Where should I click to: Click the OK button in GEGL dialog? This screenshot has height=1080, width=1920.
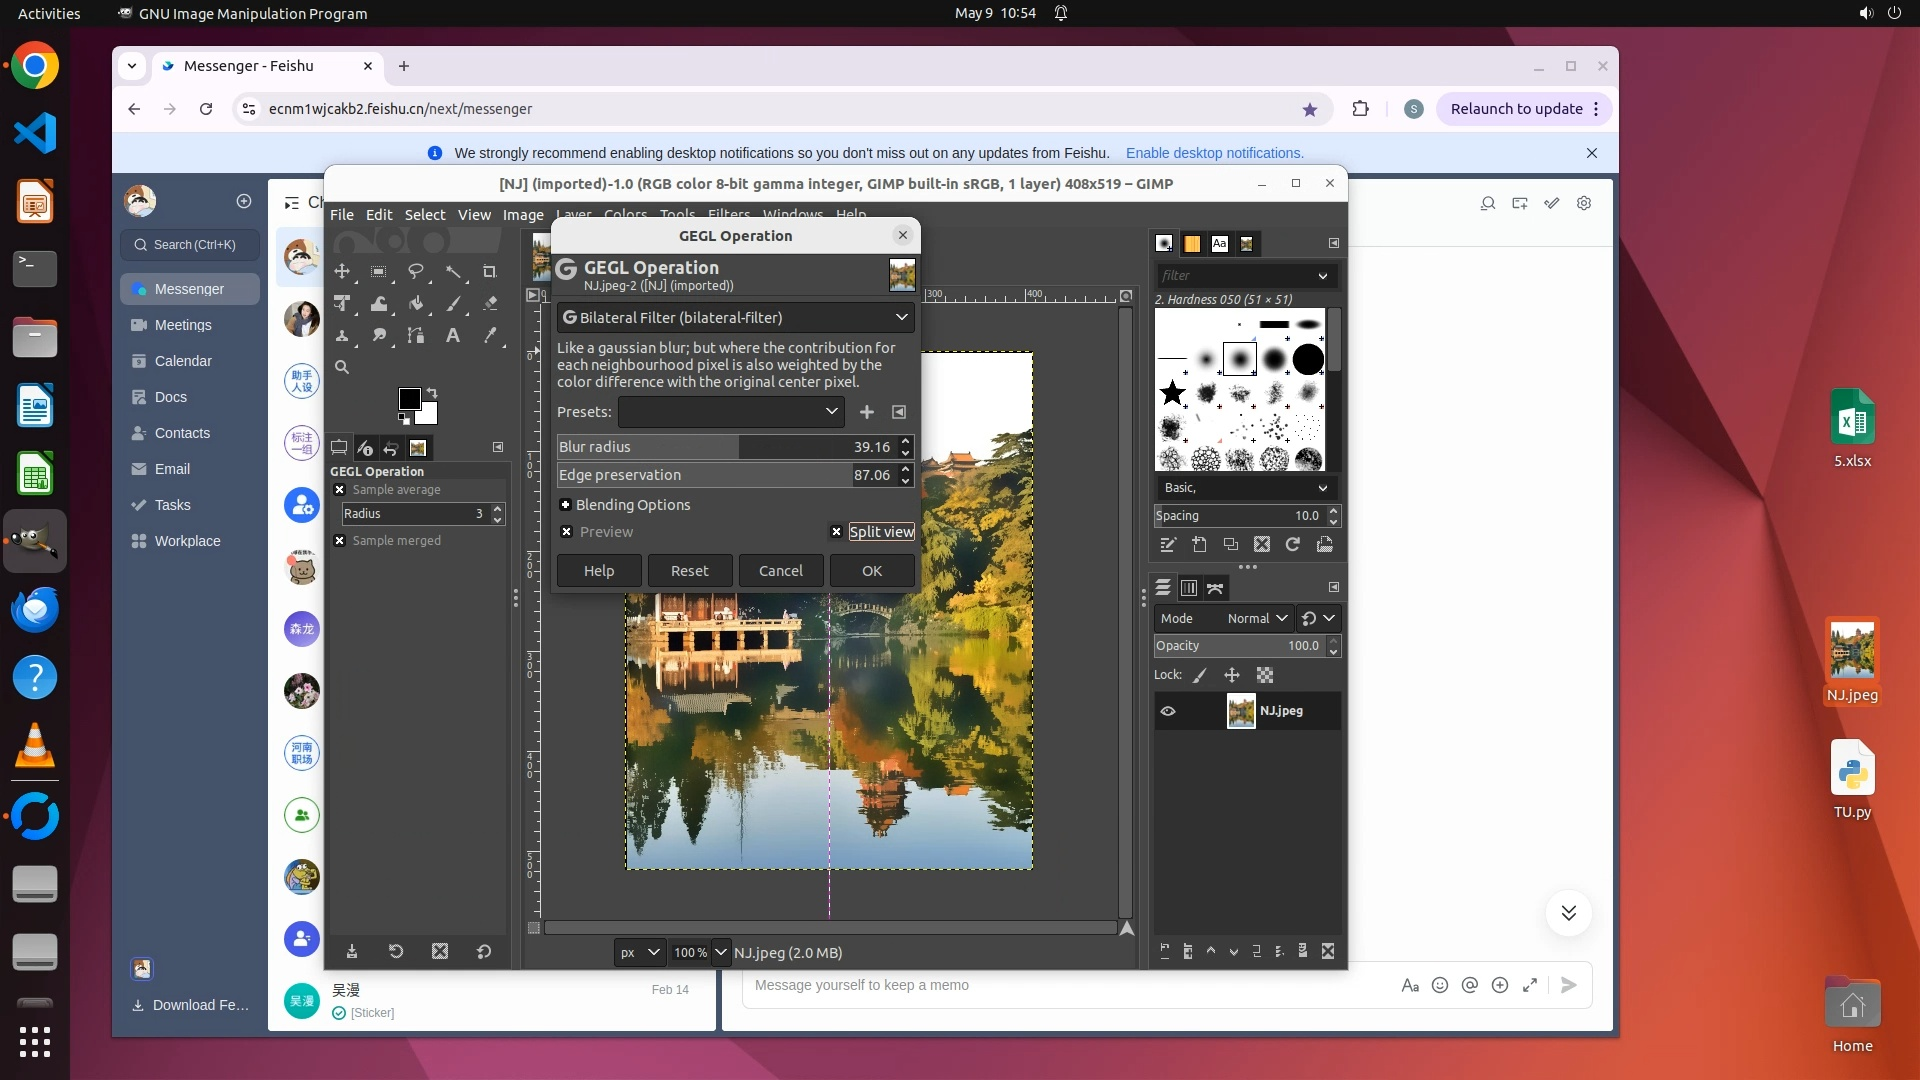pos(871,571)
